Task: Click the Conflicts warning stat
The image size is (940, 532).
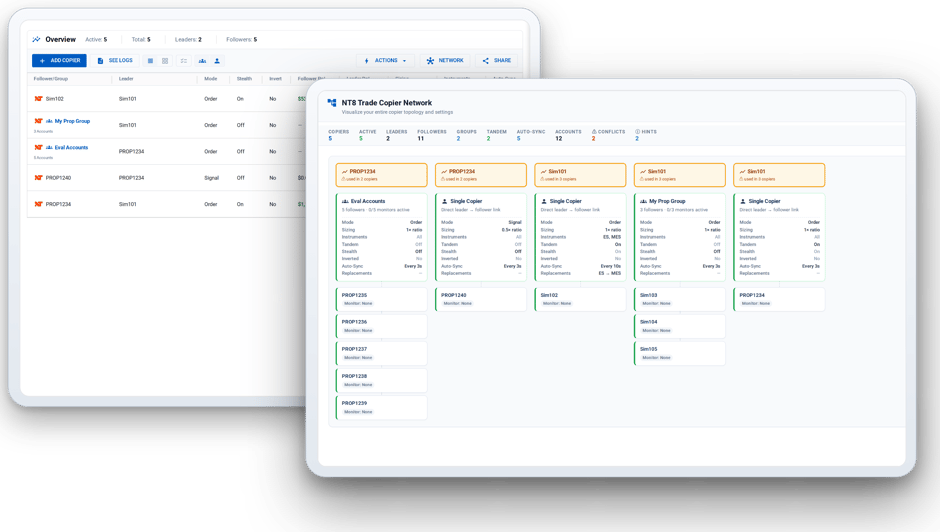Action: coord(608,135)
